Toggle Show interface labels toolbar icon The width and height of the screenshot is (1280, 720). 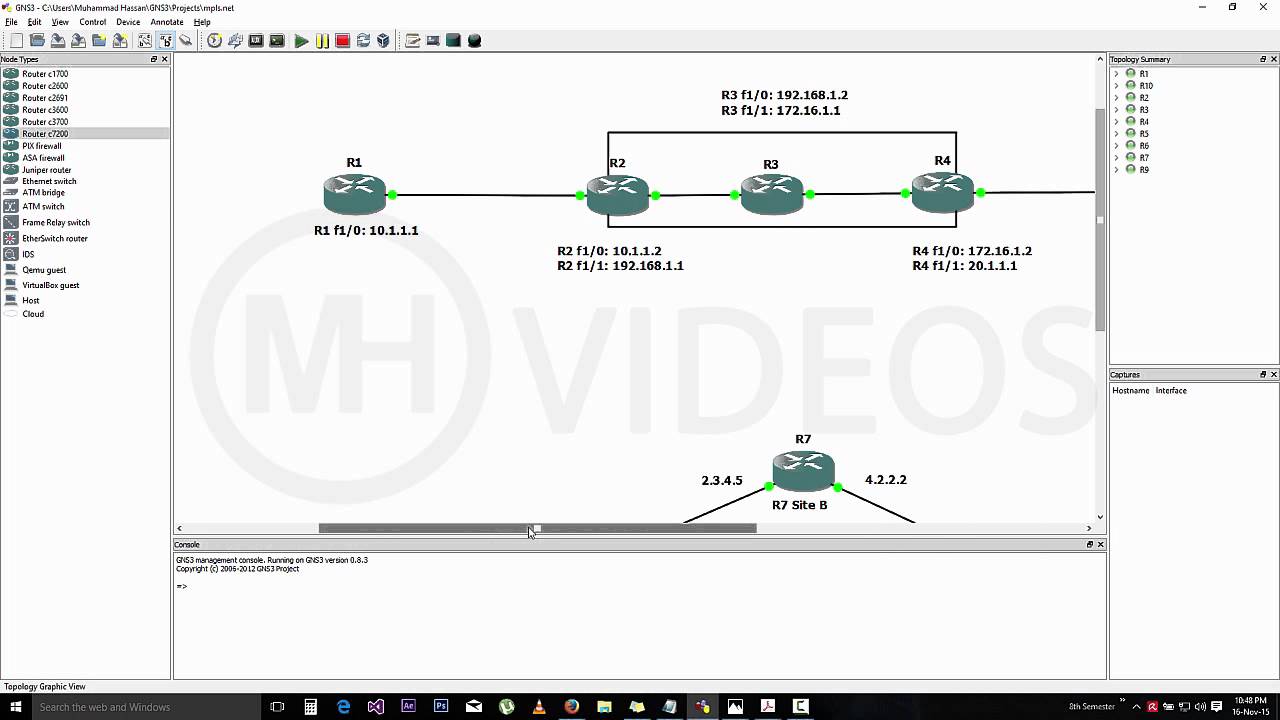point(145,41)
